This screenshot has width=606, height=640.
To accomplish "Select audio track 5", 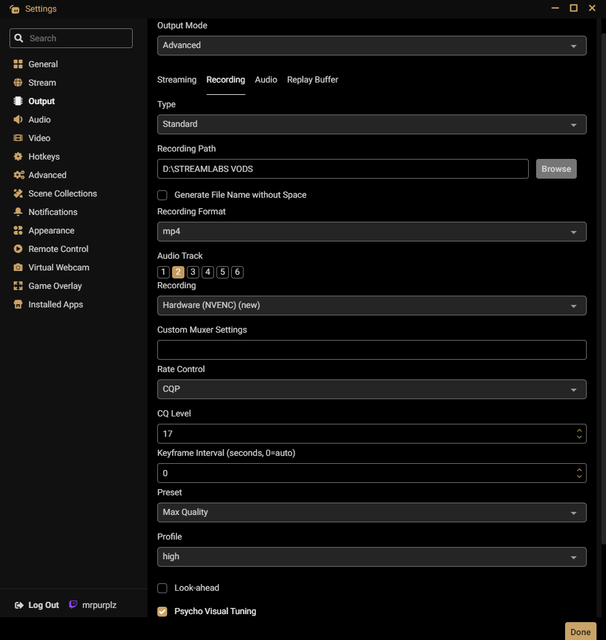I will (x=222, y=272).
